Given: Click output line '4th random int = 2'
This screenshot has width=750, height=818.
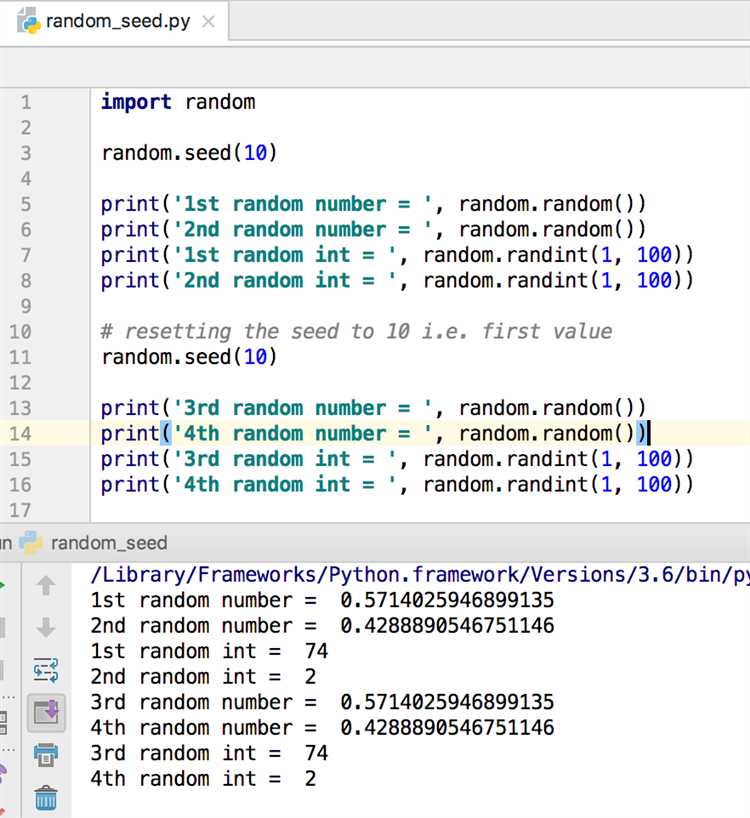Looking at the screenshot, I should 203,779.
